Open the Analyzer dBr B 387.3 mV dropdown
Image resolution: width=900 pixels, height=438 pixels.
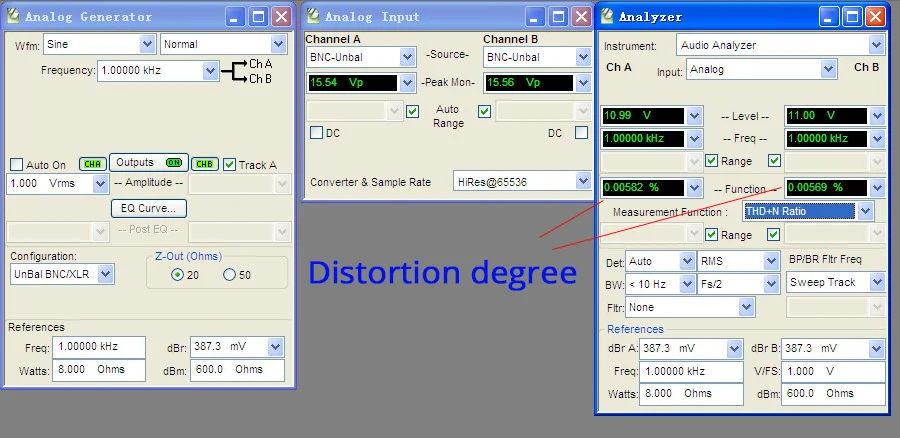click(x=876, y=348)
